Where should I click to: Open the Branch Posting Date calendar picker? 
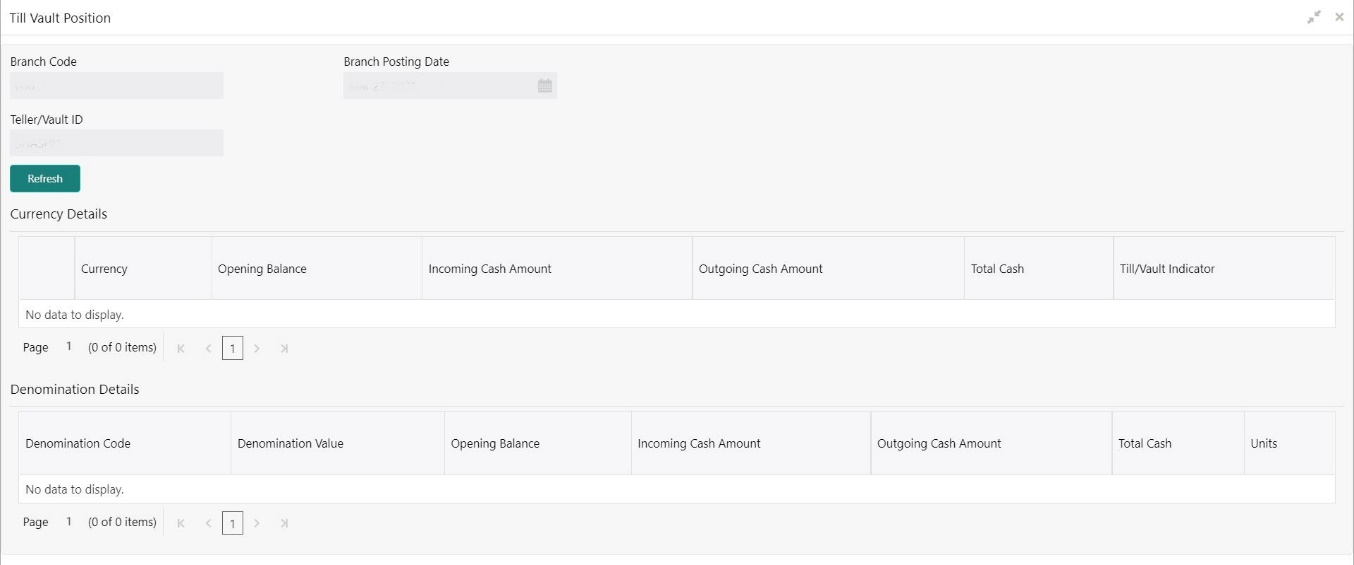(x=545, y=86)
